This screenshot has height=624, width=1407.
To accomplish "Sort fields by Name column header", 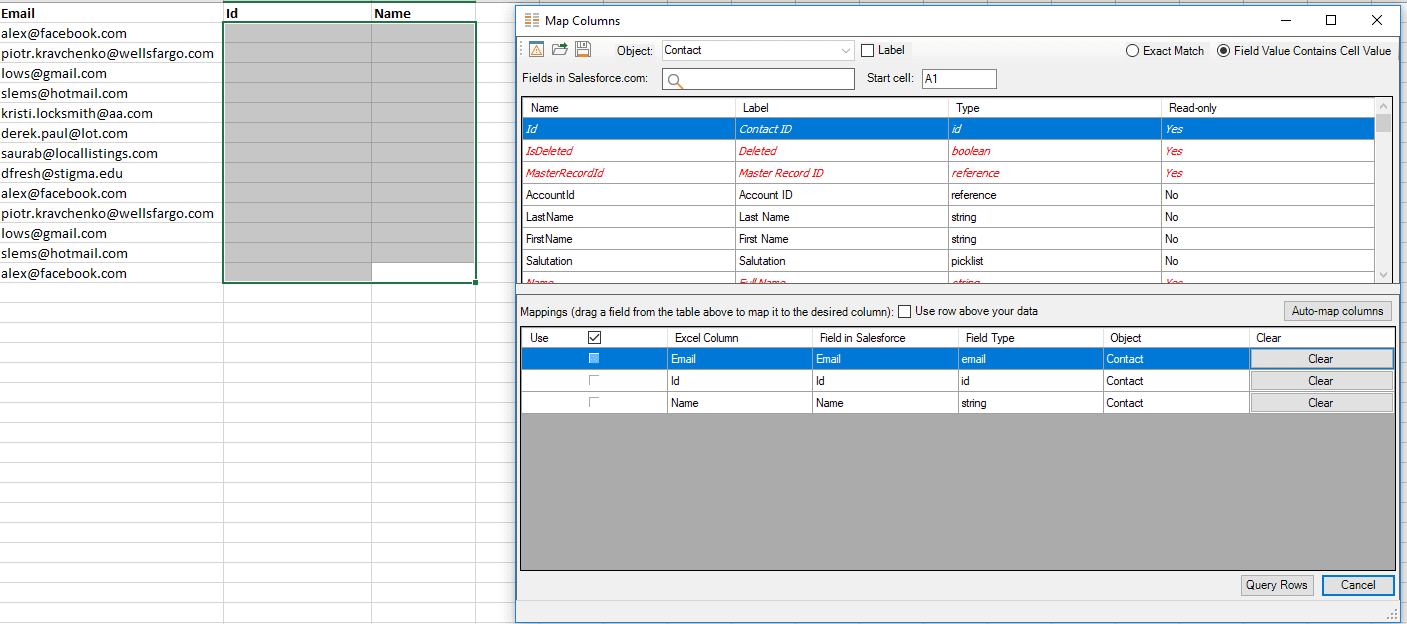I will [629, 108].
